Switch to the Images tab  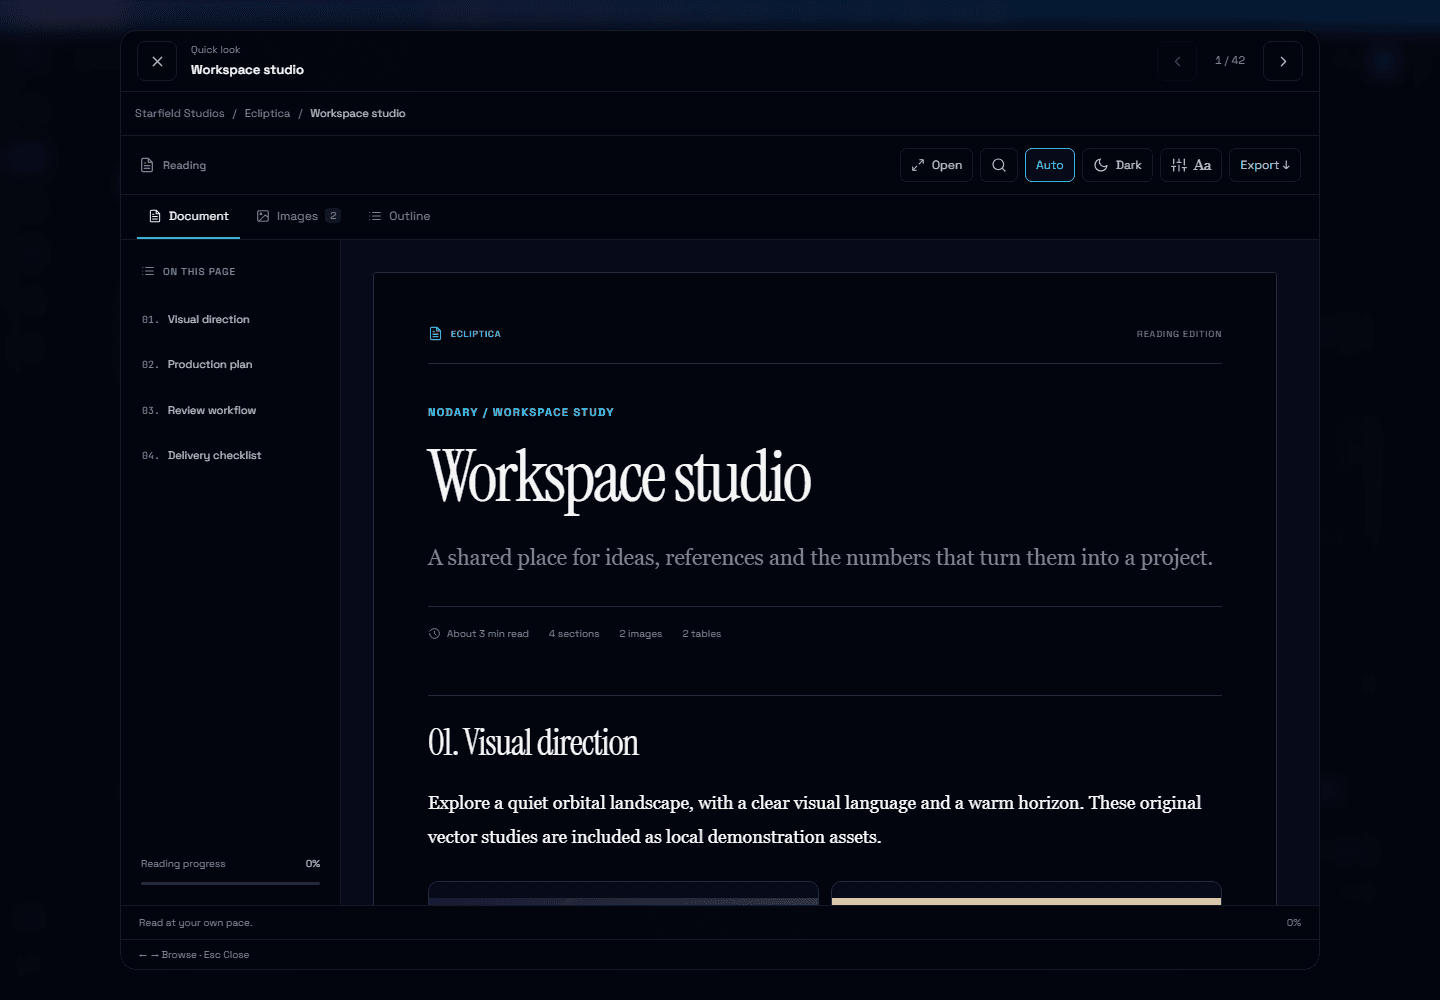tap(298, 216)
